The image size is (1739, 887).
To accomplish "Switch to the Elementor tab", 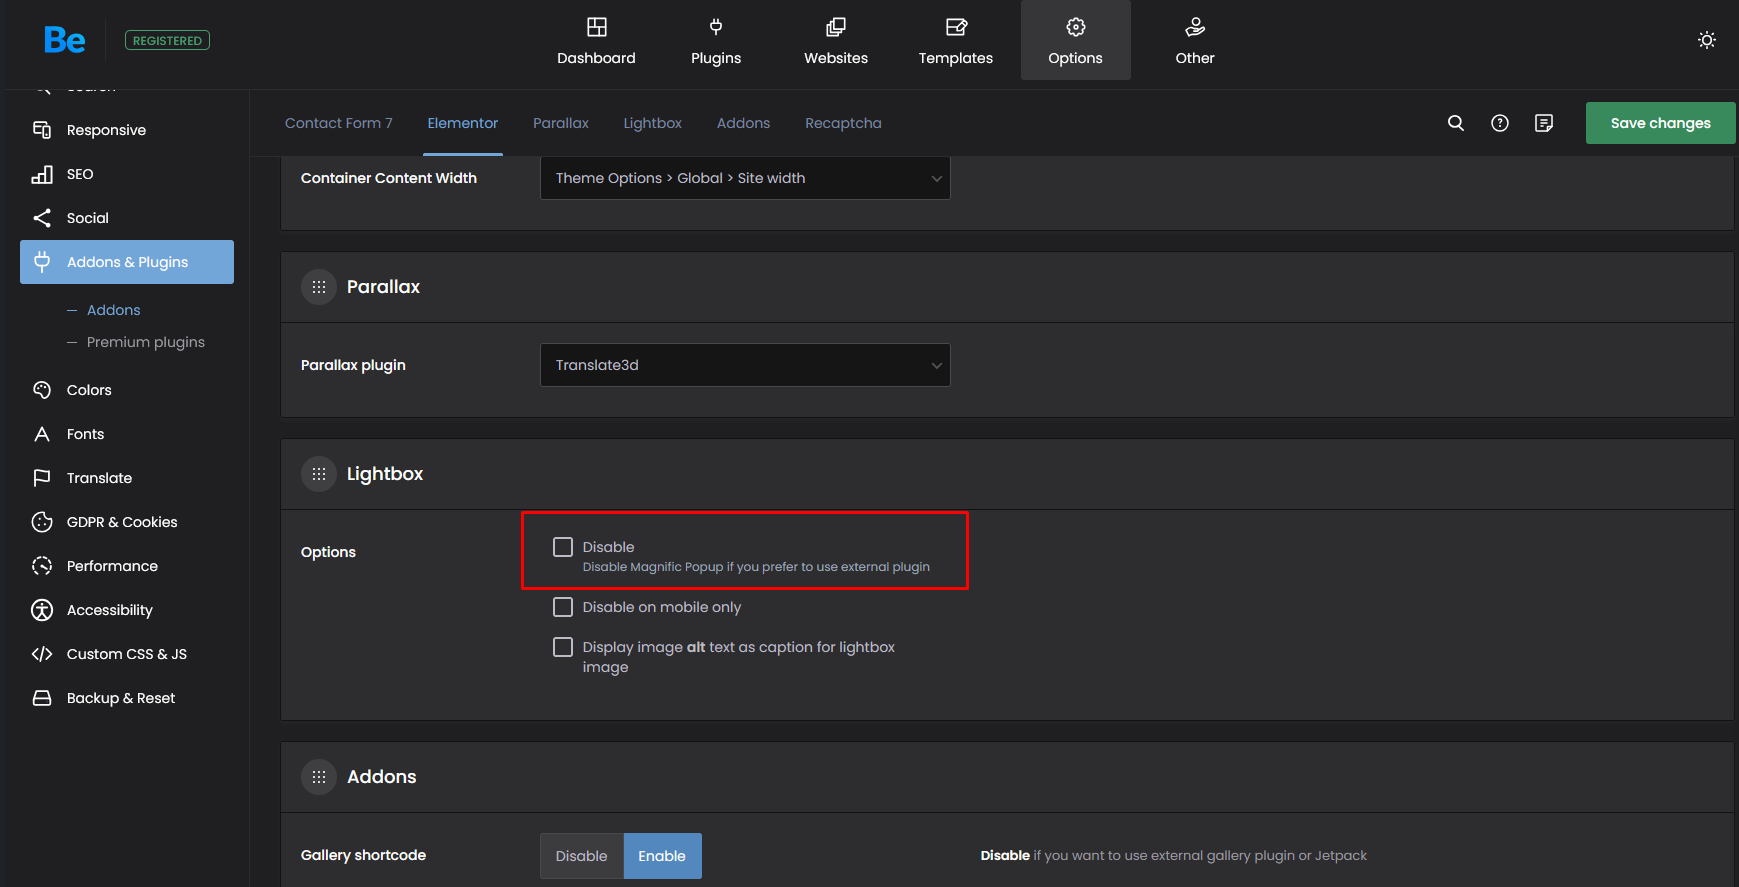I will pyautogui.click(x=463, y=123).
